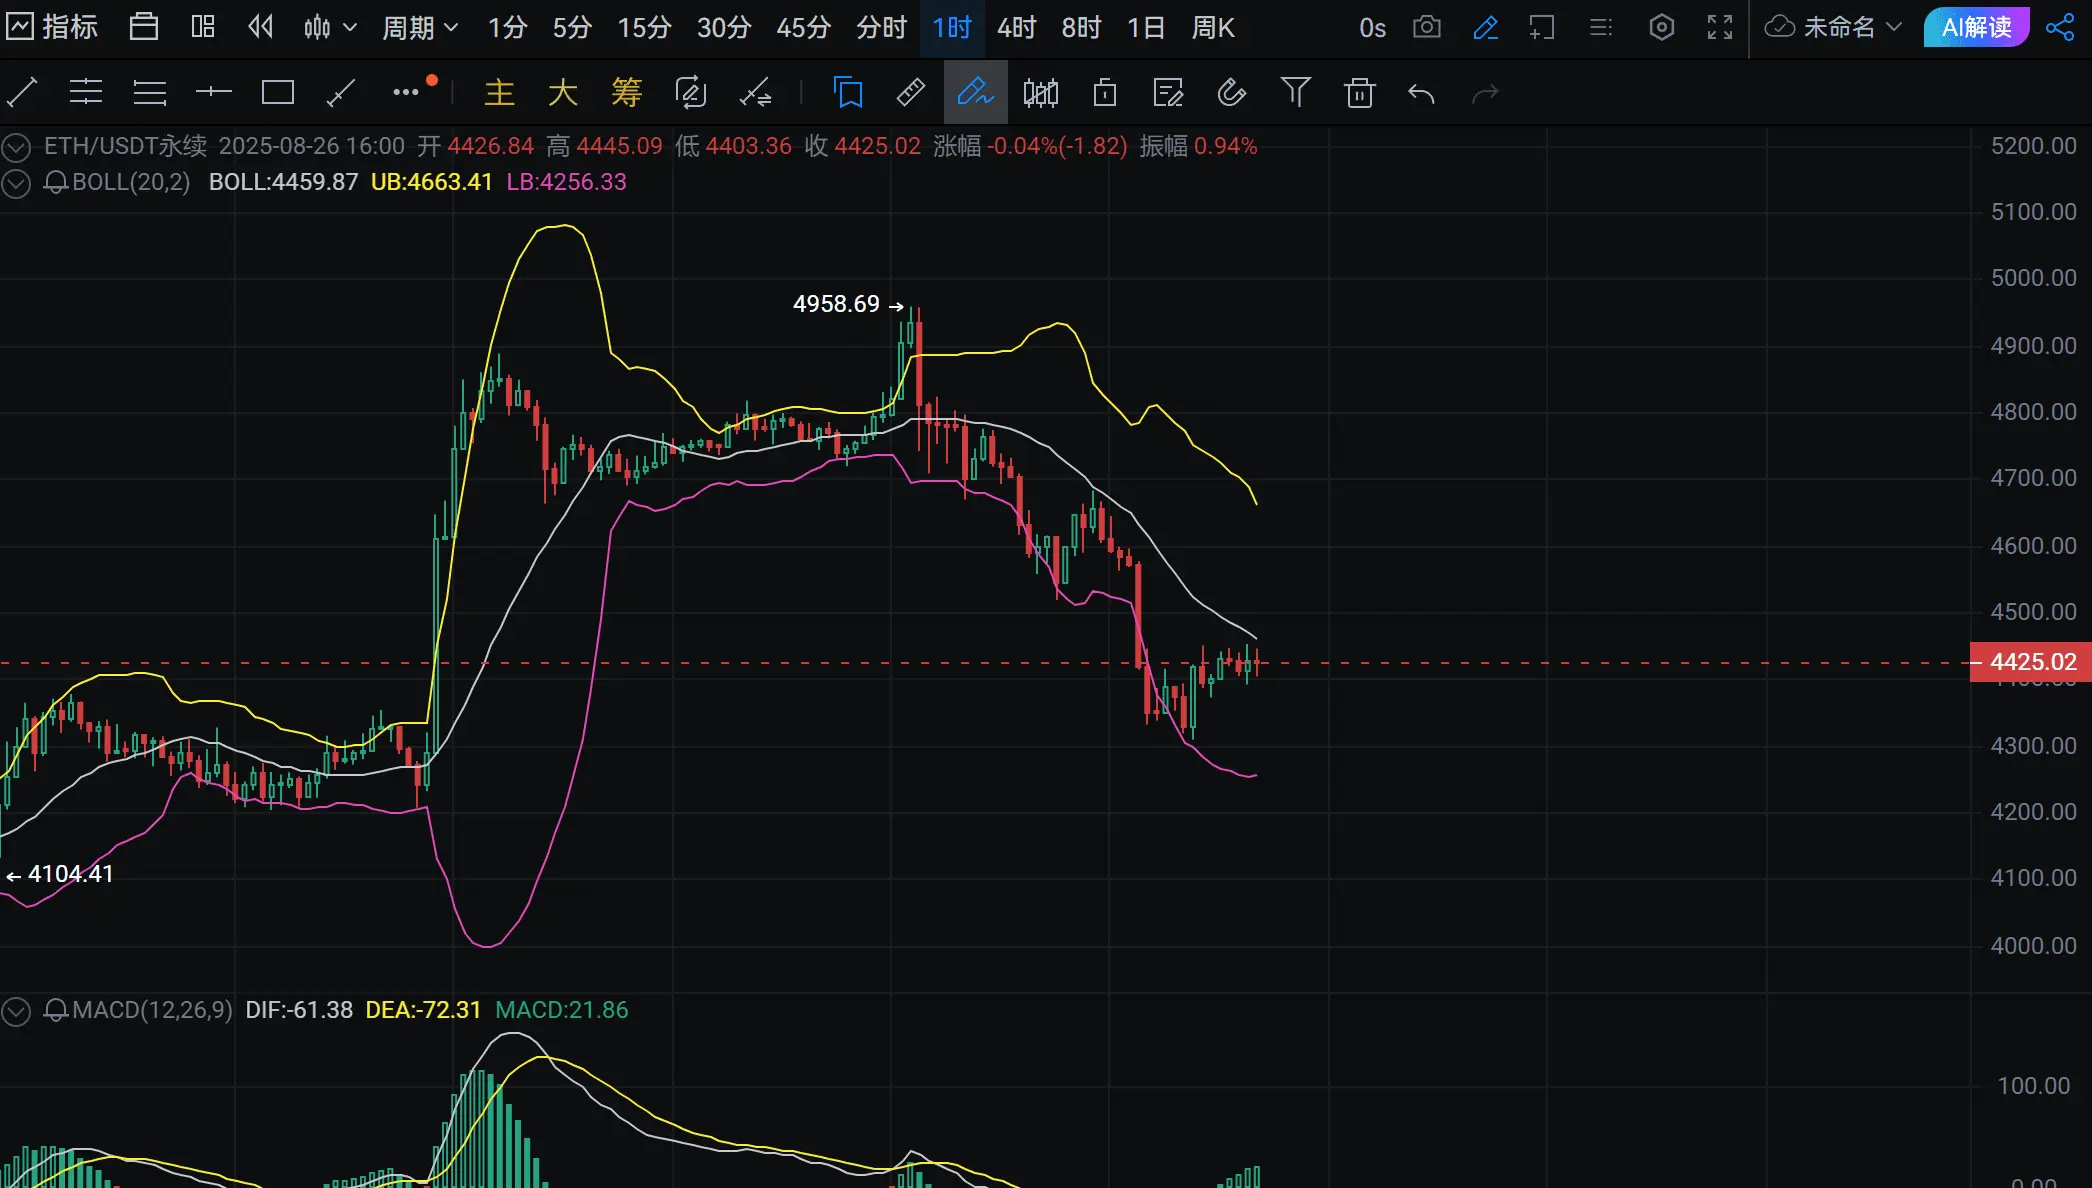
Task: Switch to the 45分 timeframe
Action: [804, 27]
